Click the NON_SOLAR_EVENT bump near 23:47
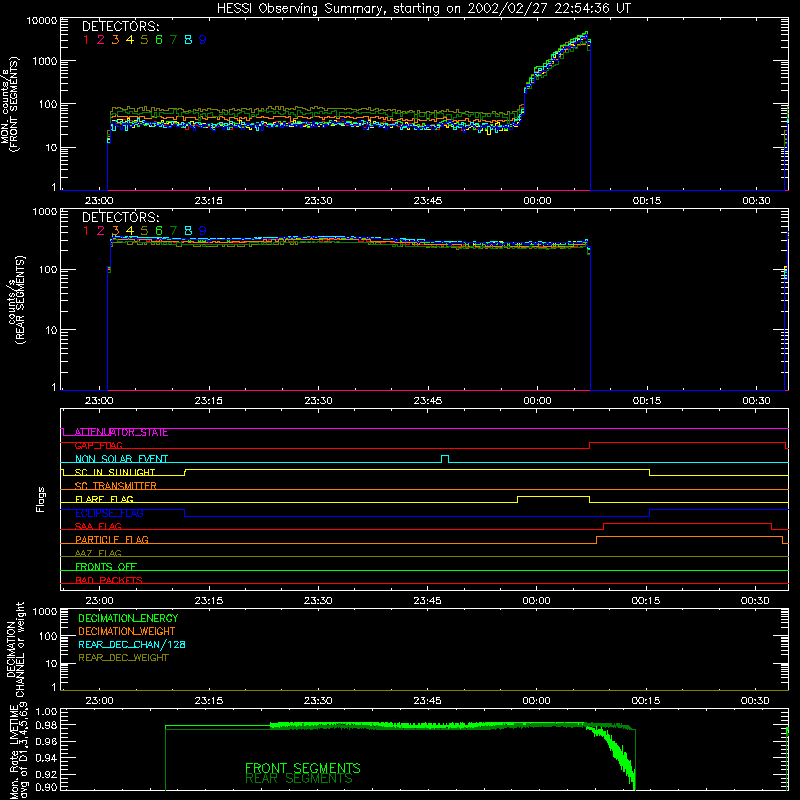800x800 pixels. pyautogui.click(x=445, y=458)
